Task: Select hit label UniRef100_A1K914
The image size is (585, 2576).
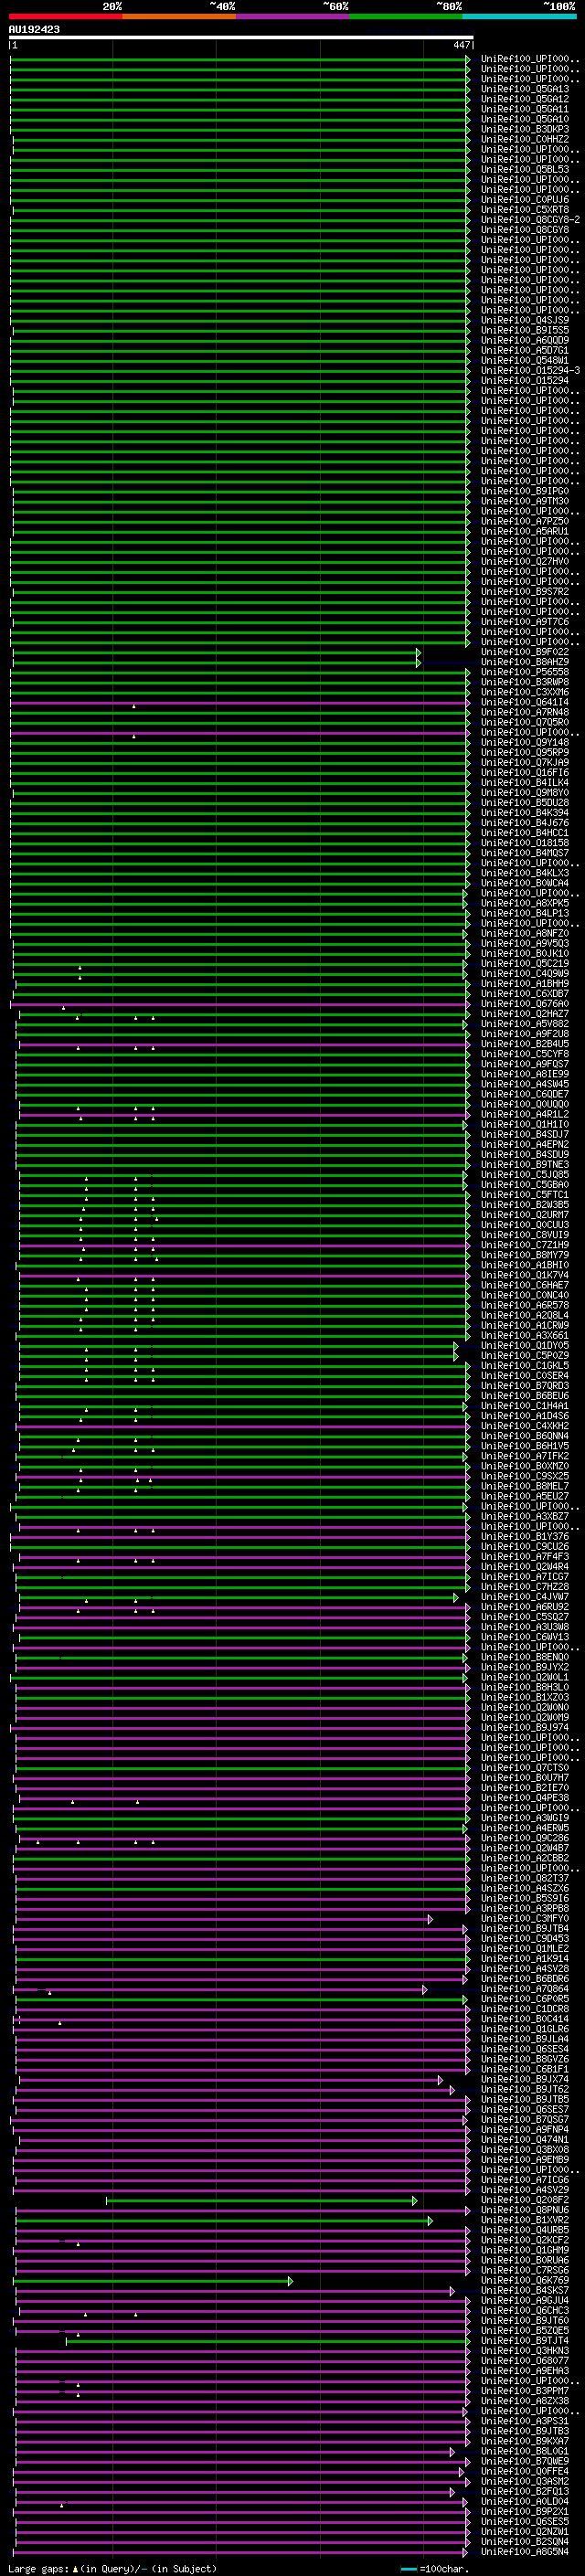Action: [525, 1959]
